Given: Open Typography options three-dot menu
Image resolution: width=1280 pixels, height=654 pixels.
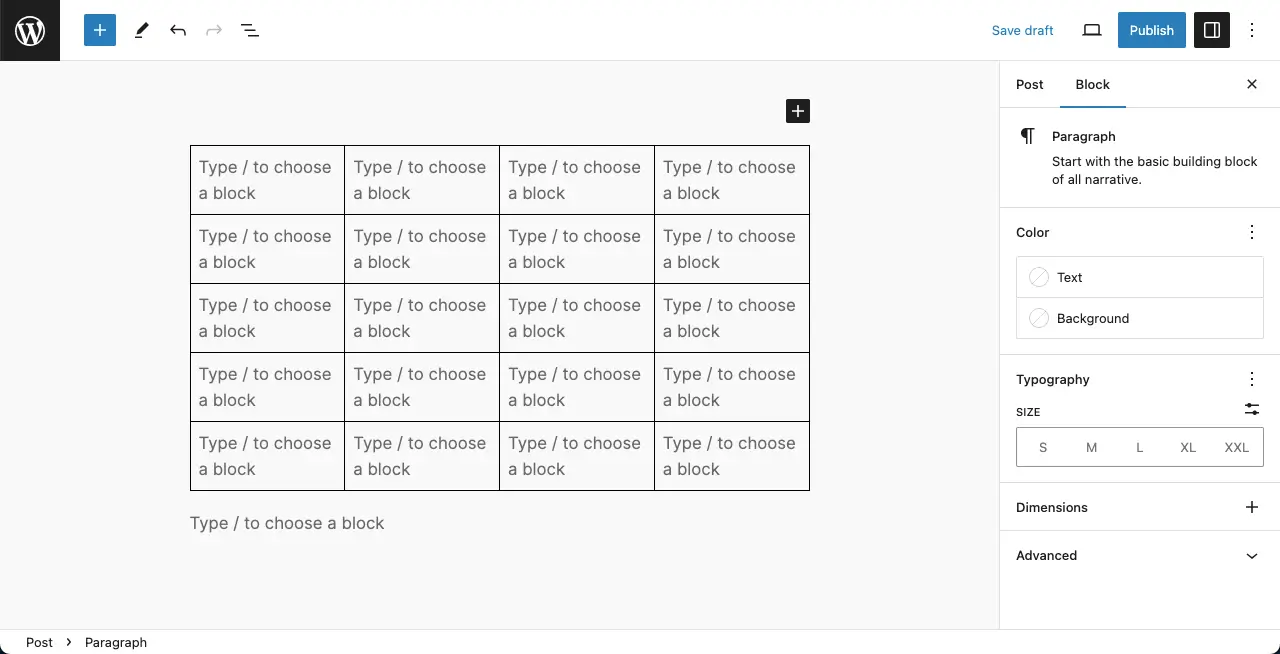Looking at the screenshot, I should [x=1252, y=379].
